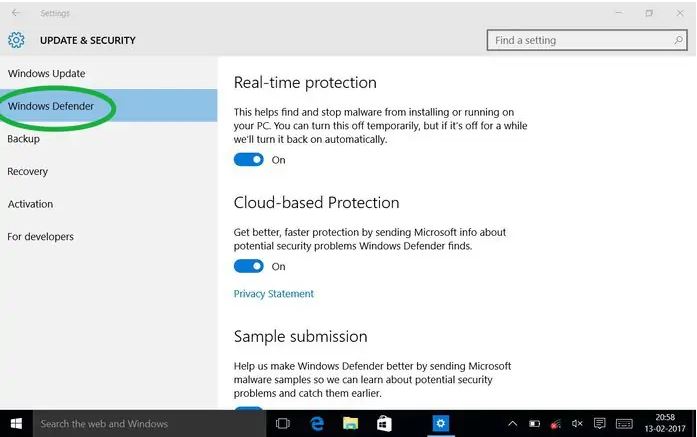Go back with the Settings back arrow
Viewport: 697px width, 437px height.
point(16,13)
